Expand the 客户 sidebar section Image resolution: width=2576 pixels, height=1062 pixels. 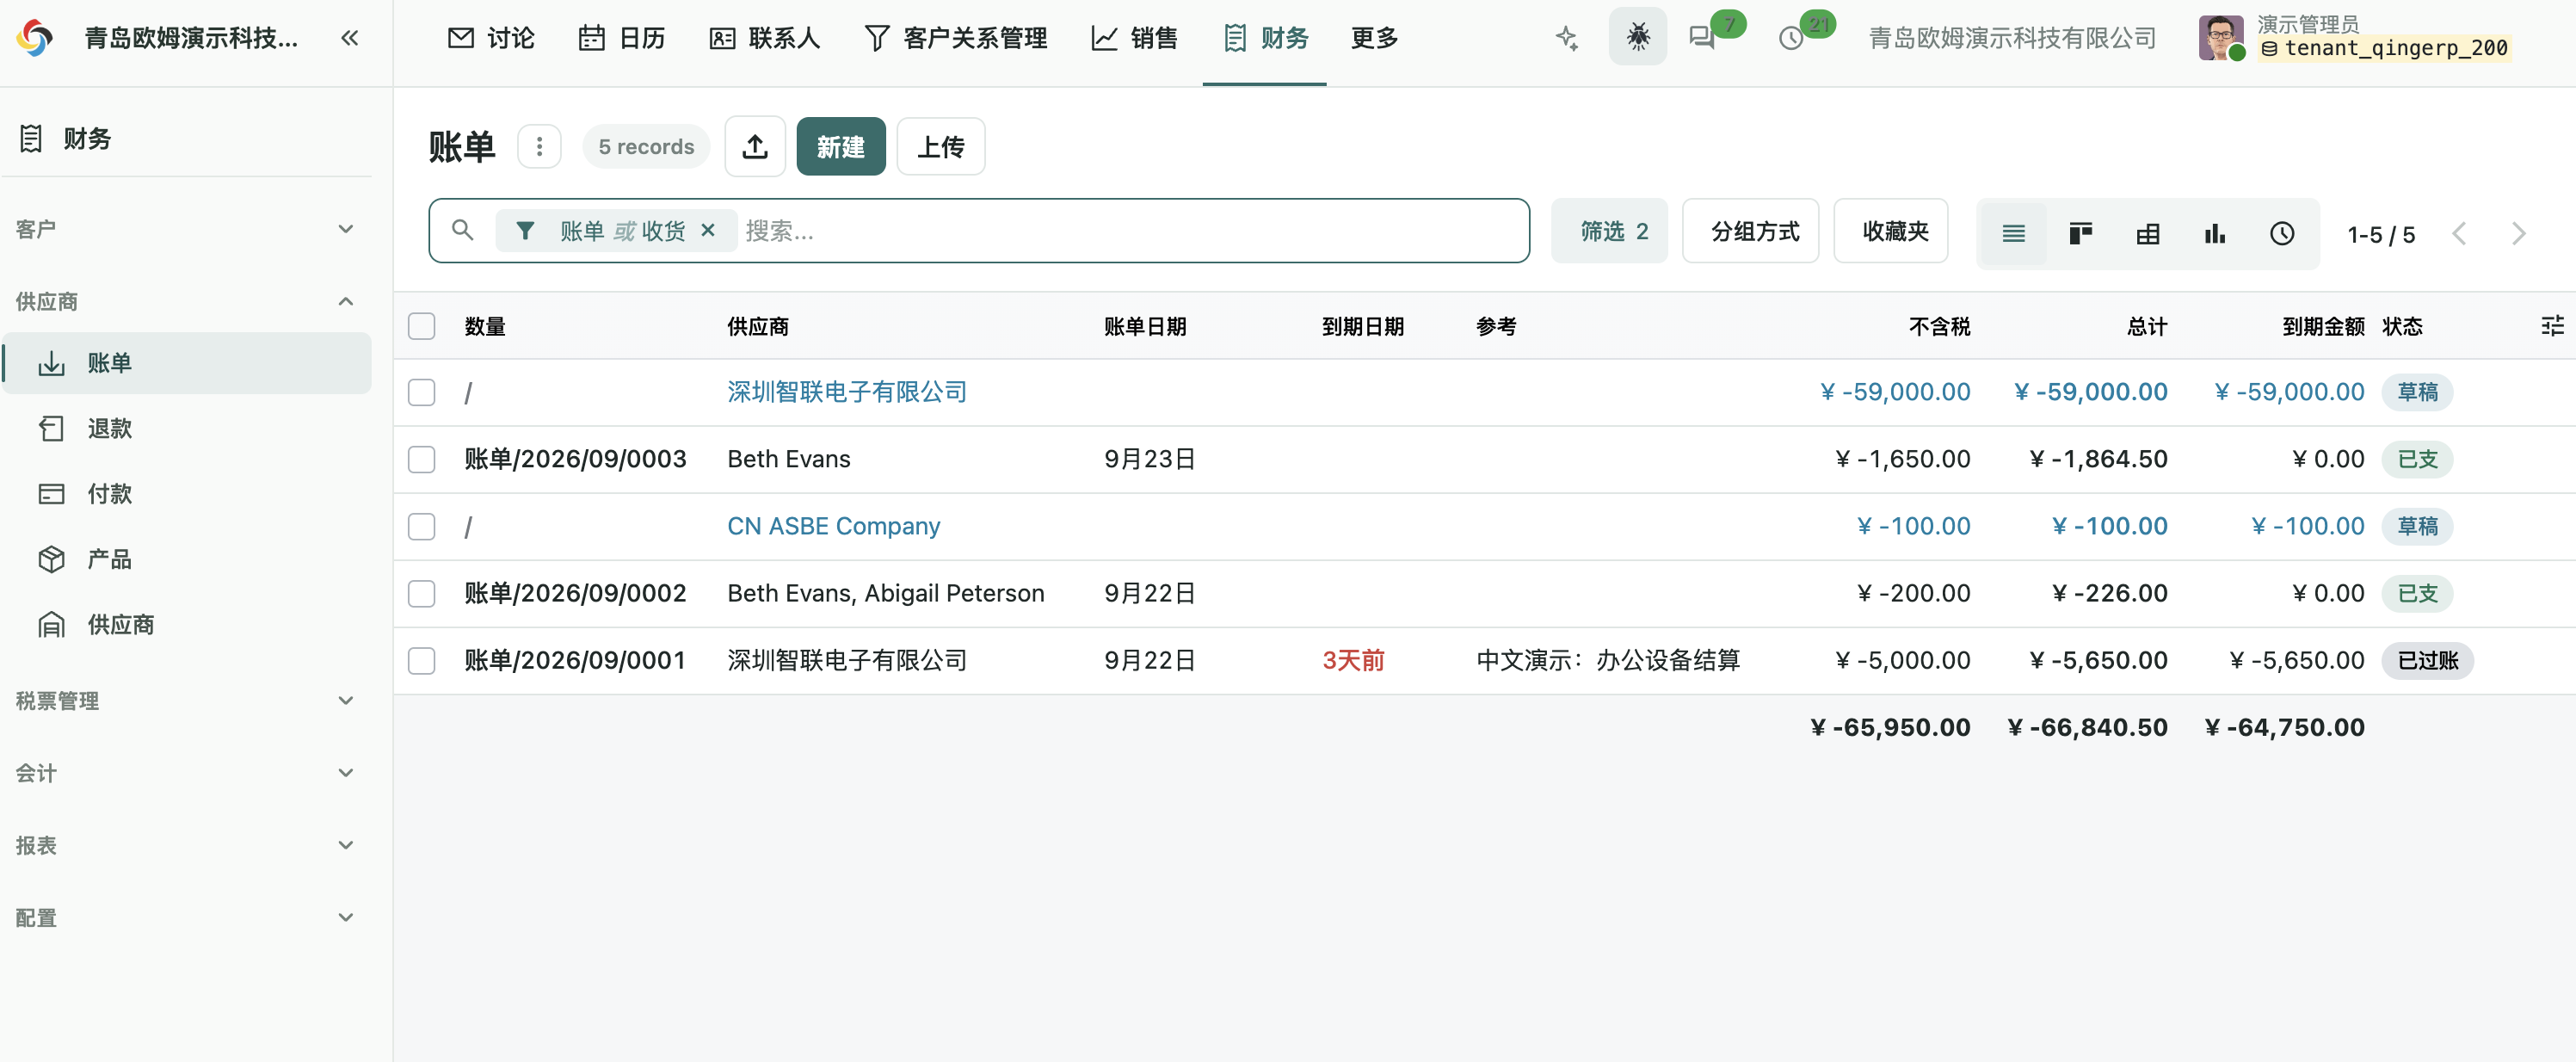[x=186, y=229]
